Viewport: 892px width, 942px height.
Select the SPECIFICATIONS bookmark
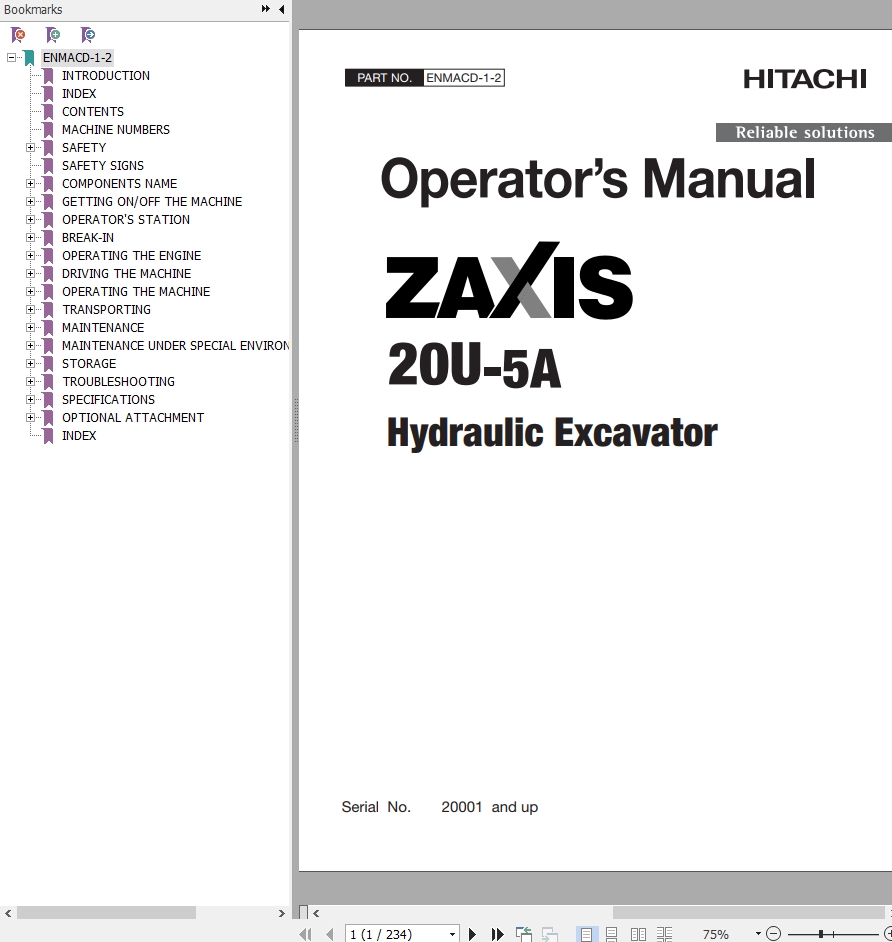click(x=108, y=400)
